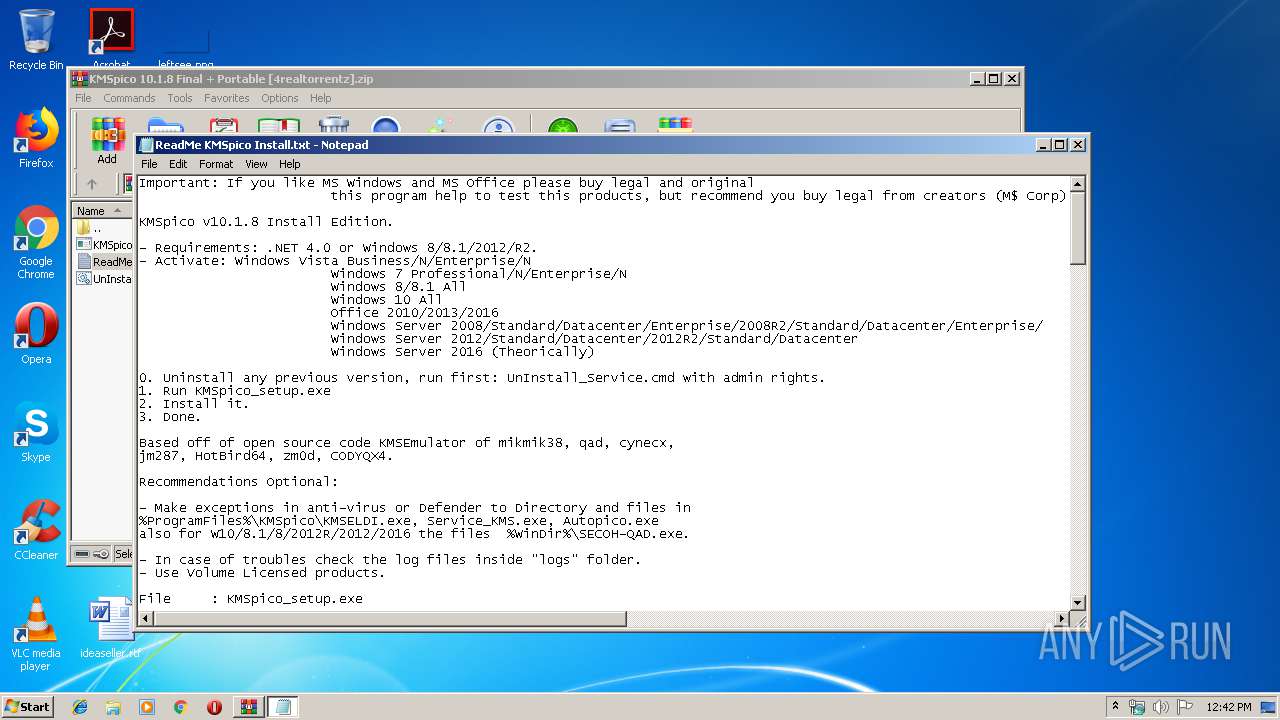This screenshot has width=1280, height=720.
Task: Open Notepad's File menu
Action: click(x=149, y=164)
